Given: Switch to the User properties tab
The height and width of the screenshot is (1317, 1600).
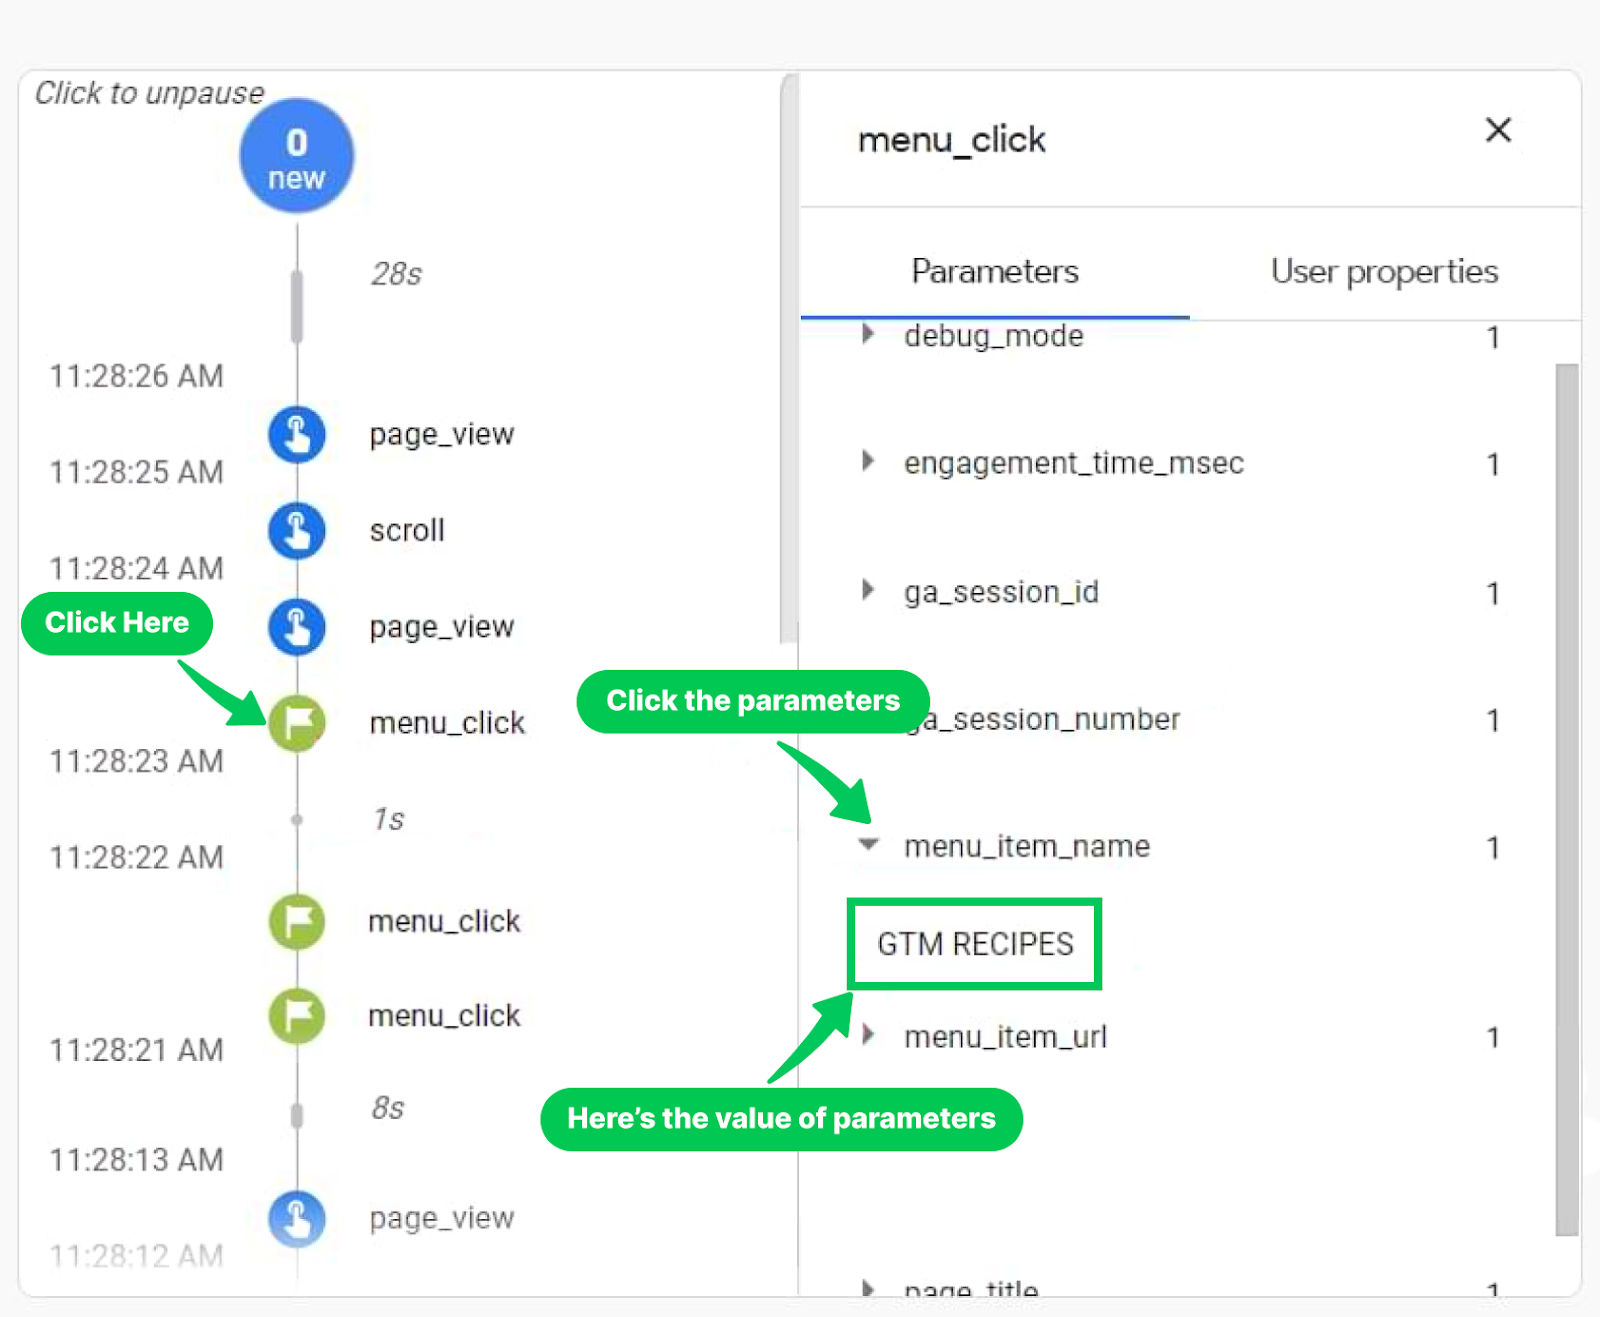Looking at the screenshot, I should tap(1383, 271).
